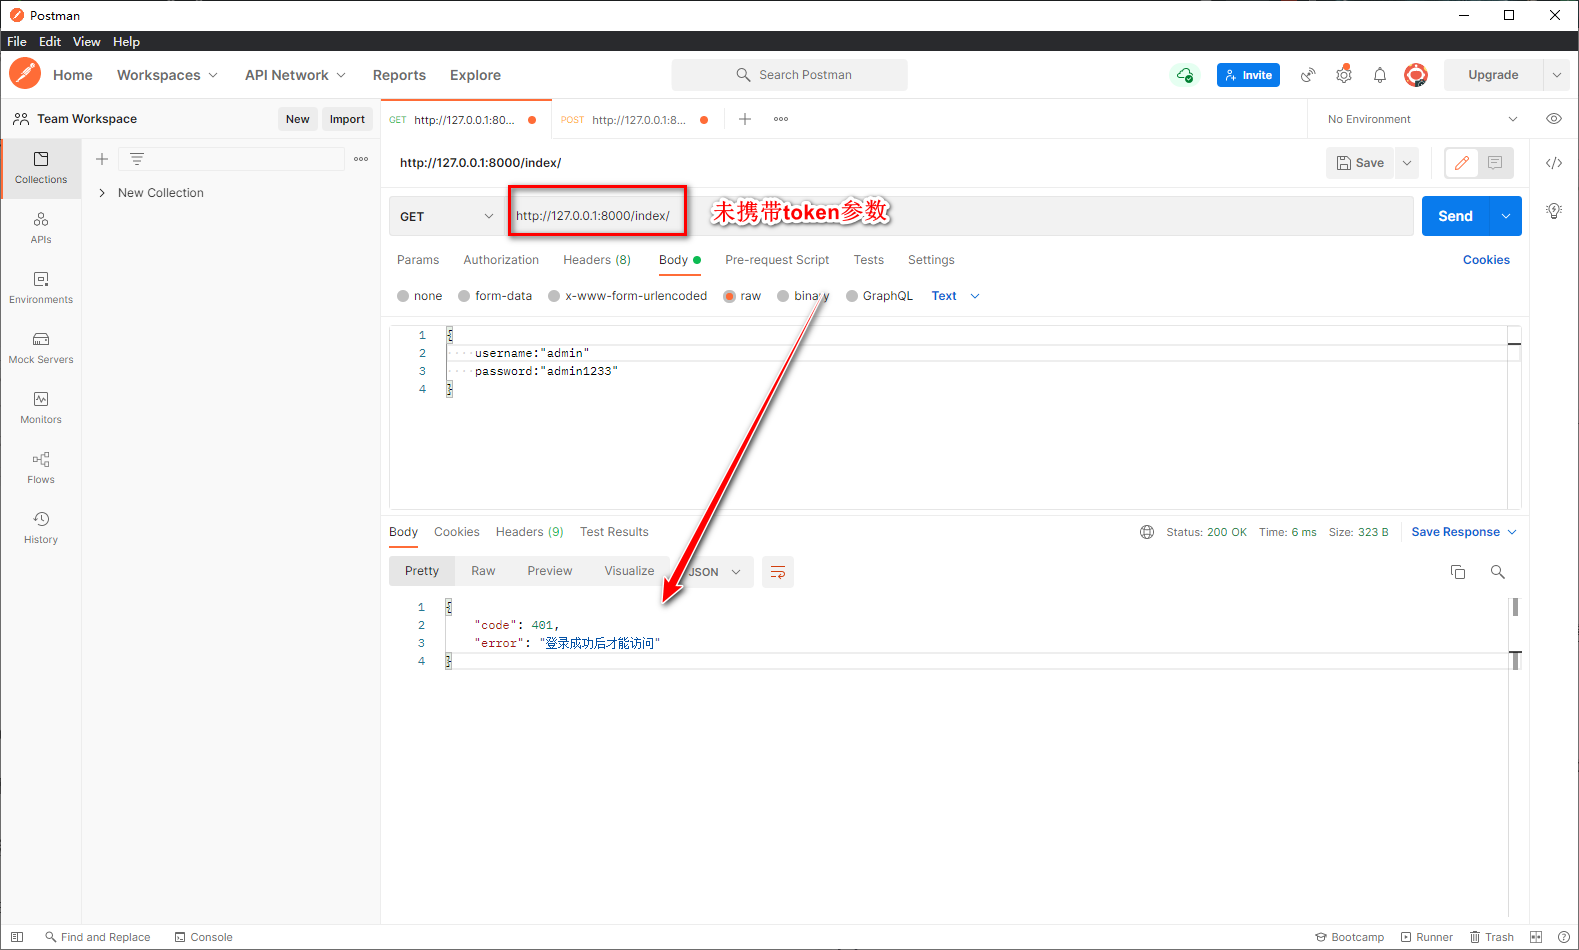
Task: Click the Invite button
Action: click(1248, 75)
